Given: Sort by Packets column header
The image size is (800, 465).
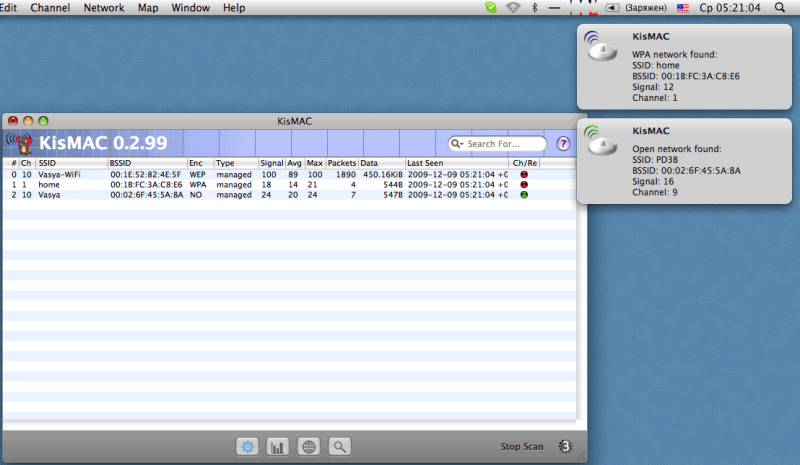Looking at the screenshot, I should (342, 163).
